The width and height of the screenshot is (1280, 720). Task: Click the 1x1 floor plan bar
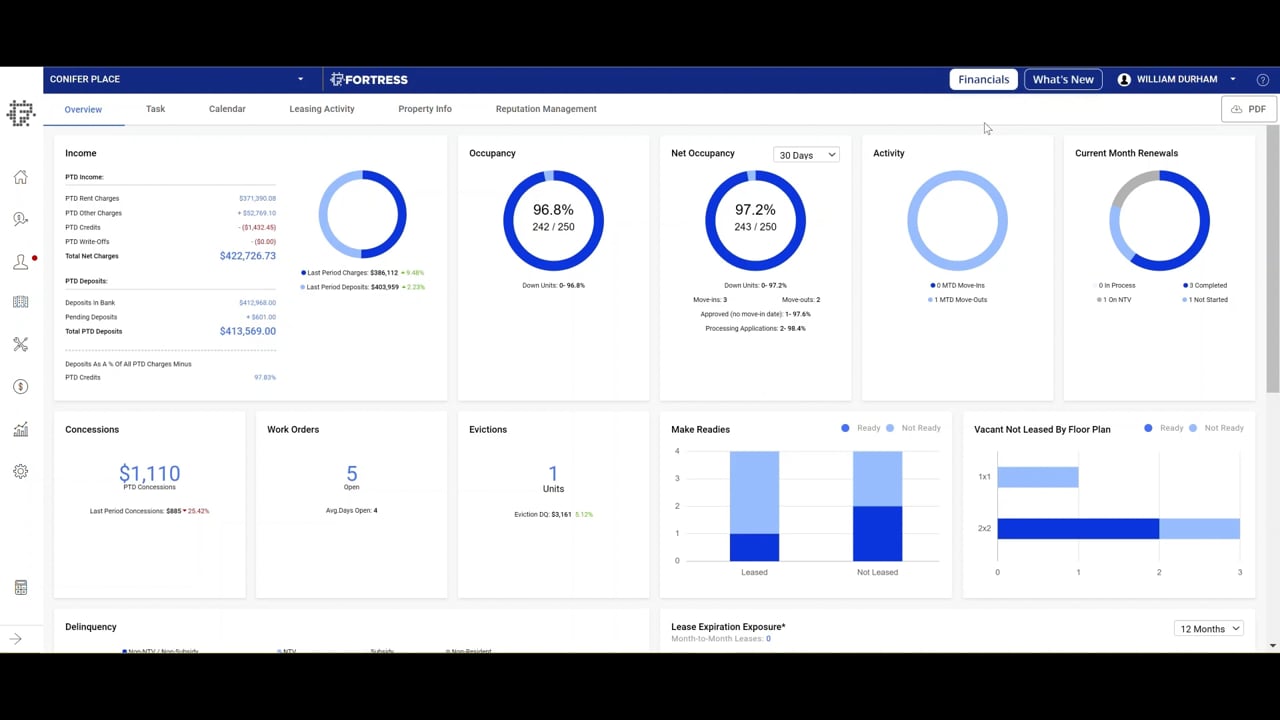coord(1038,477)
